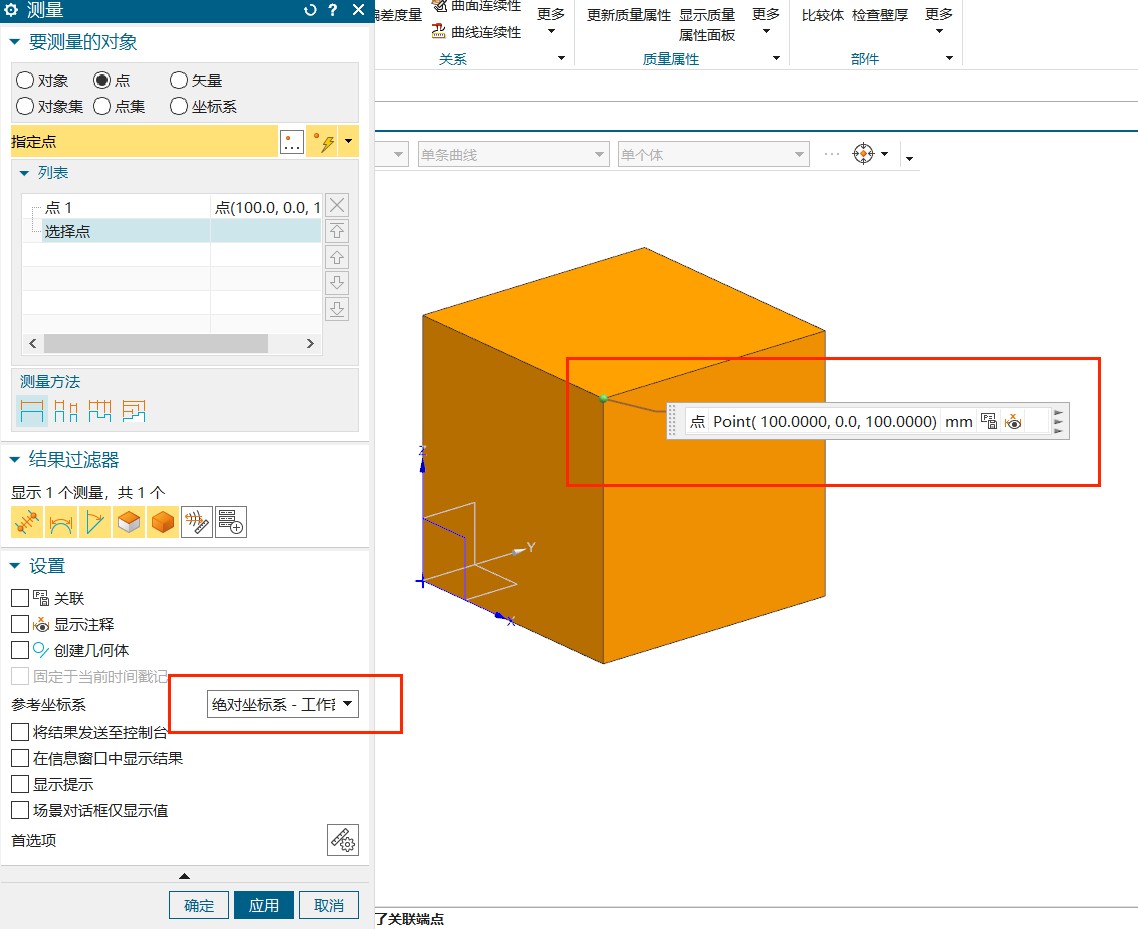Click the ruler filter icon in 结果过滤器
The width and height of the screenshot is (1138, 929).
tap(196, 522)
